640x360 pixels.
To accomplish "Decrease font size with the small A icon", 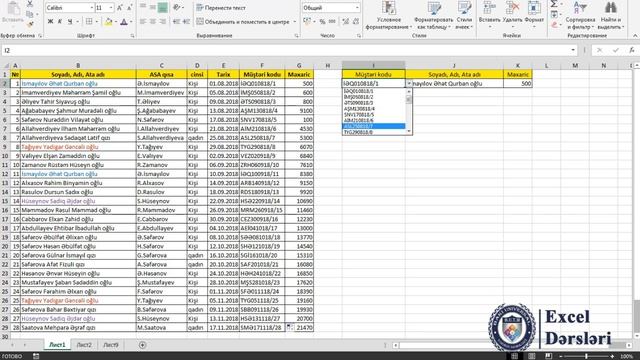I will pos(129,8).
